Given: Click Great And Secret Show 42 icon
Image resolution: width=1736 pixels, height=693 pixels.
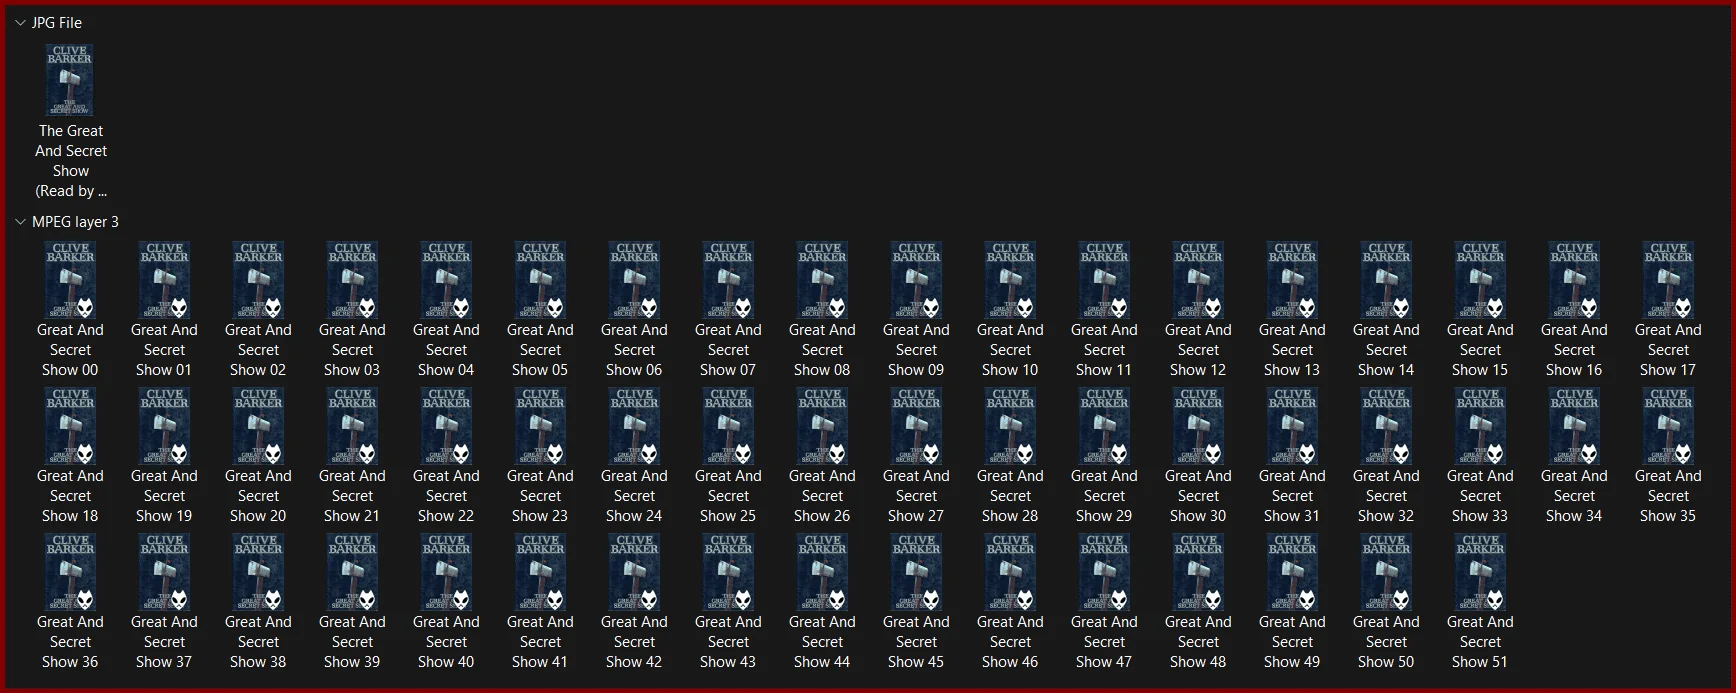Looking at the screenshot, I should [x=634, y=572].
